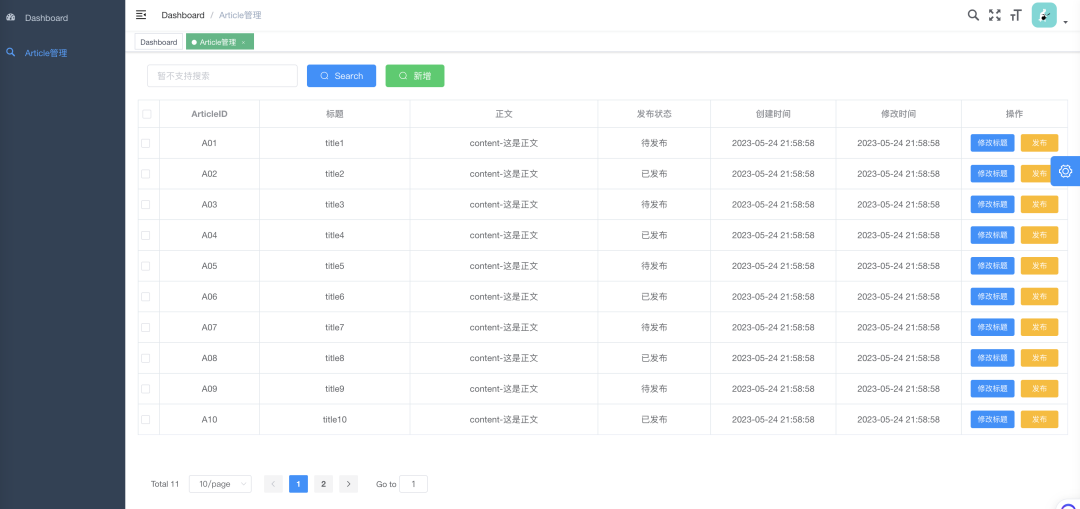This screenshot has width=1080, height=509.
Task: Tick the checkbox for article A05
Action: point(146,266)
